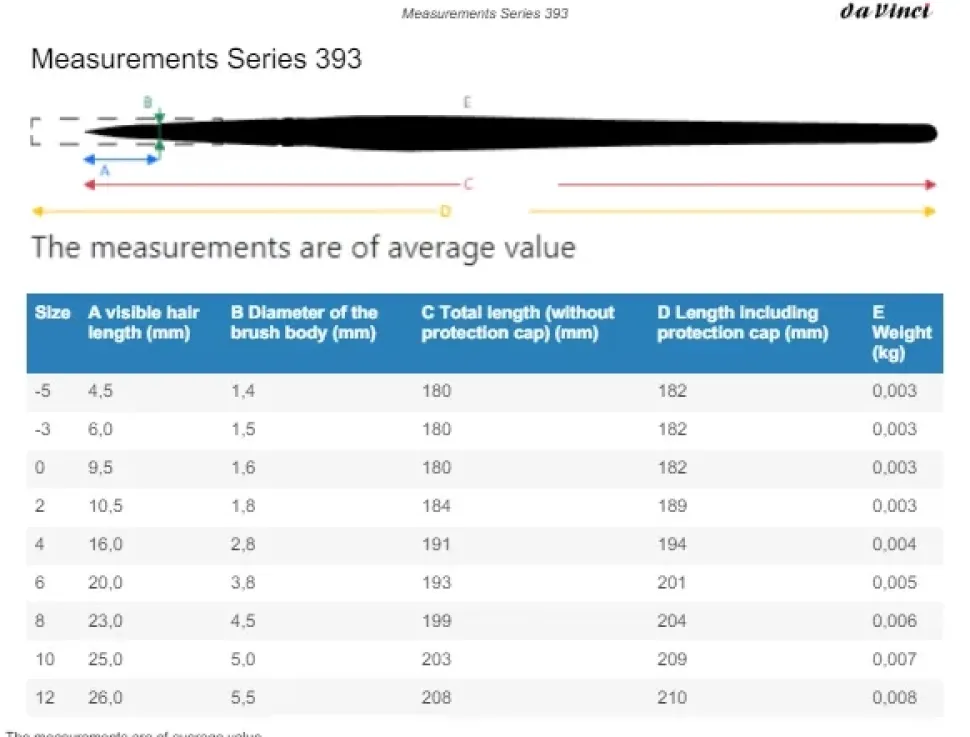Click size 12 in the Size column
This screenshot has width=970, height=737.
[44, 697]
